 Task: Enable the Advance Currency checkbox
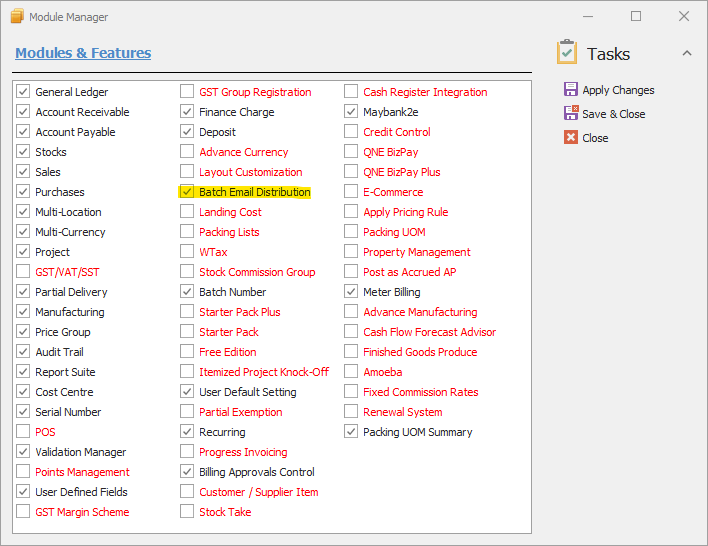click(187, 151)
